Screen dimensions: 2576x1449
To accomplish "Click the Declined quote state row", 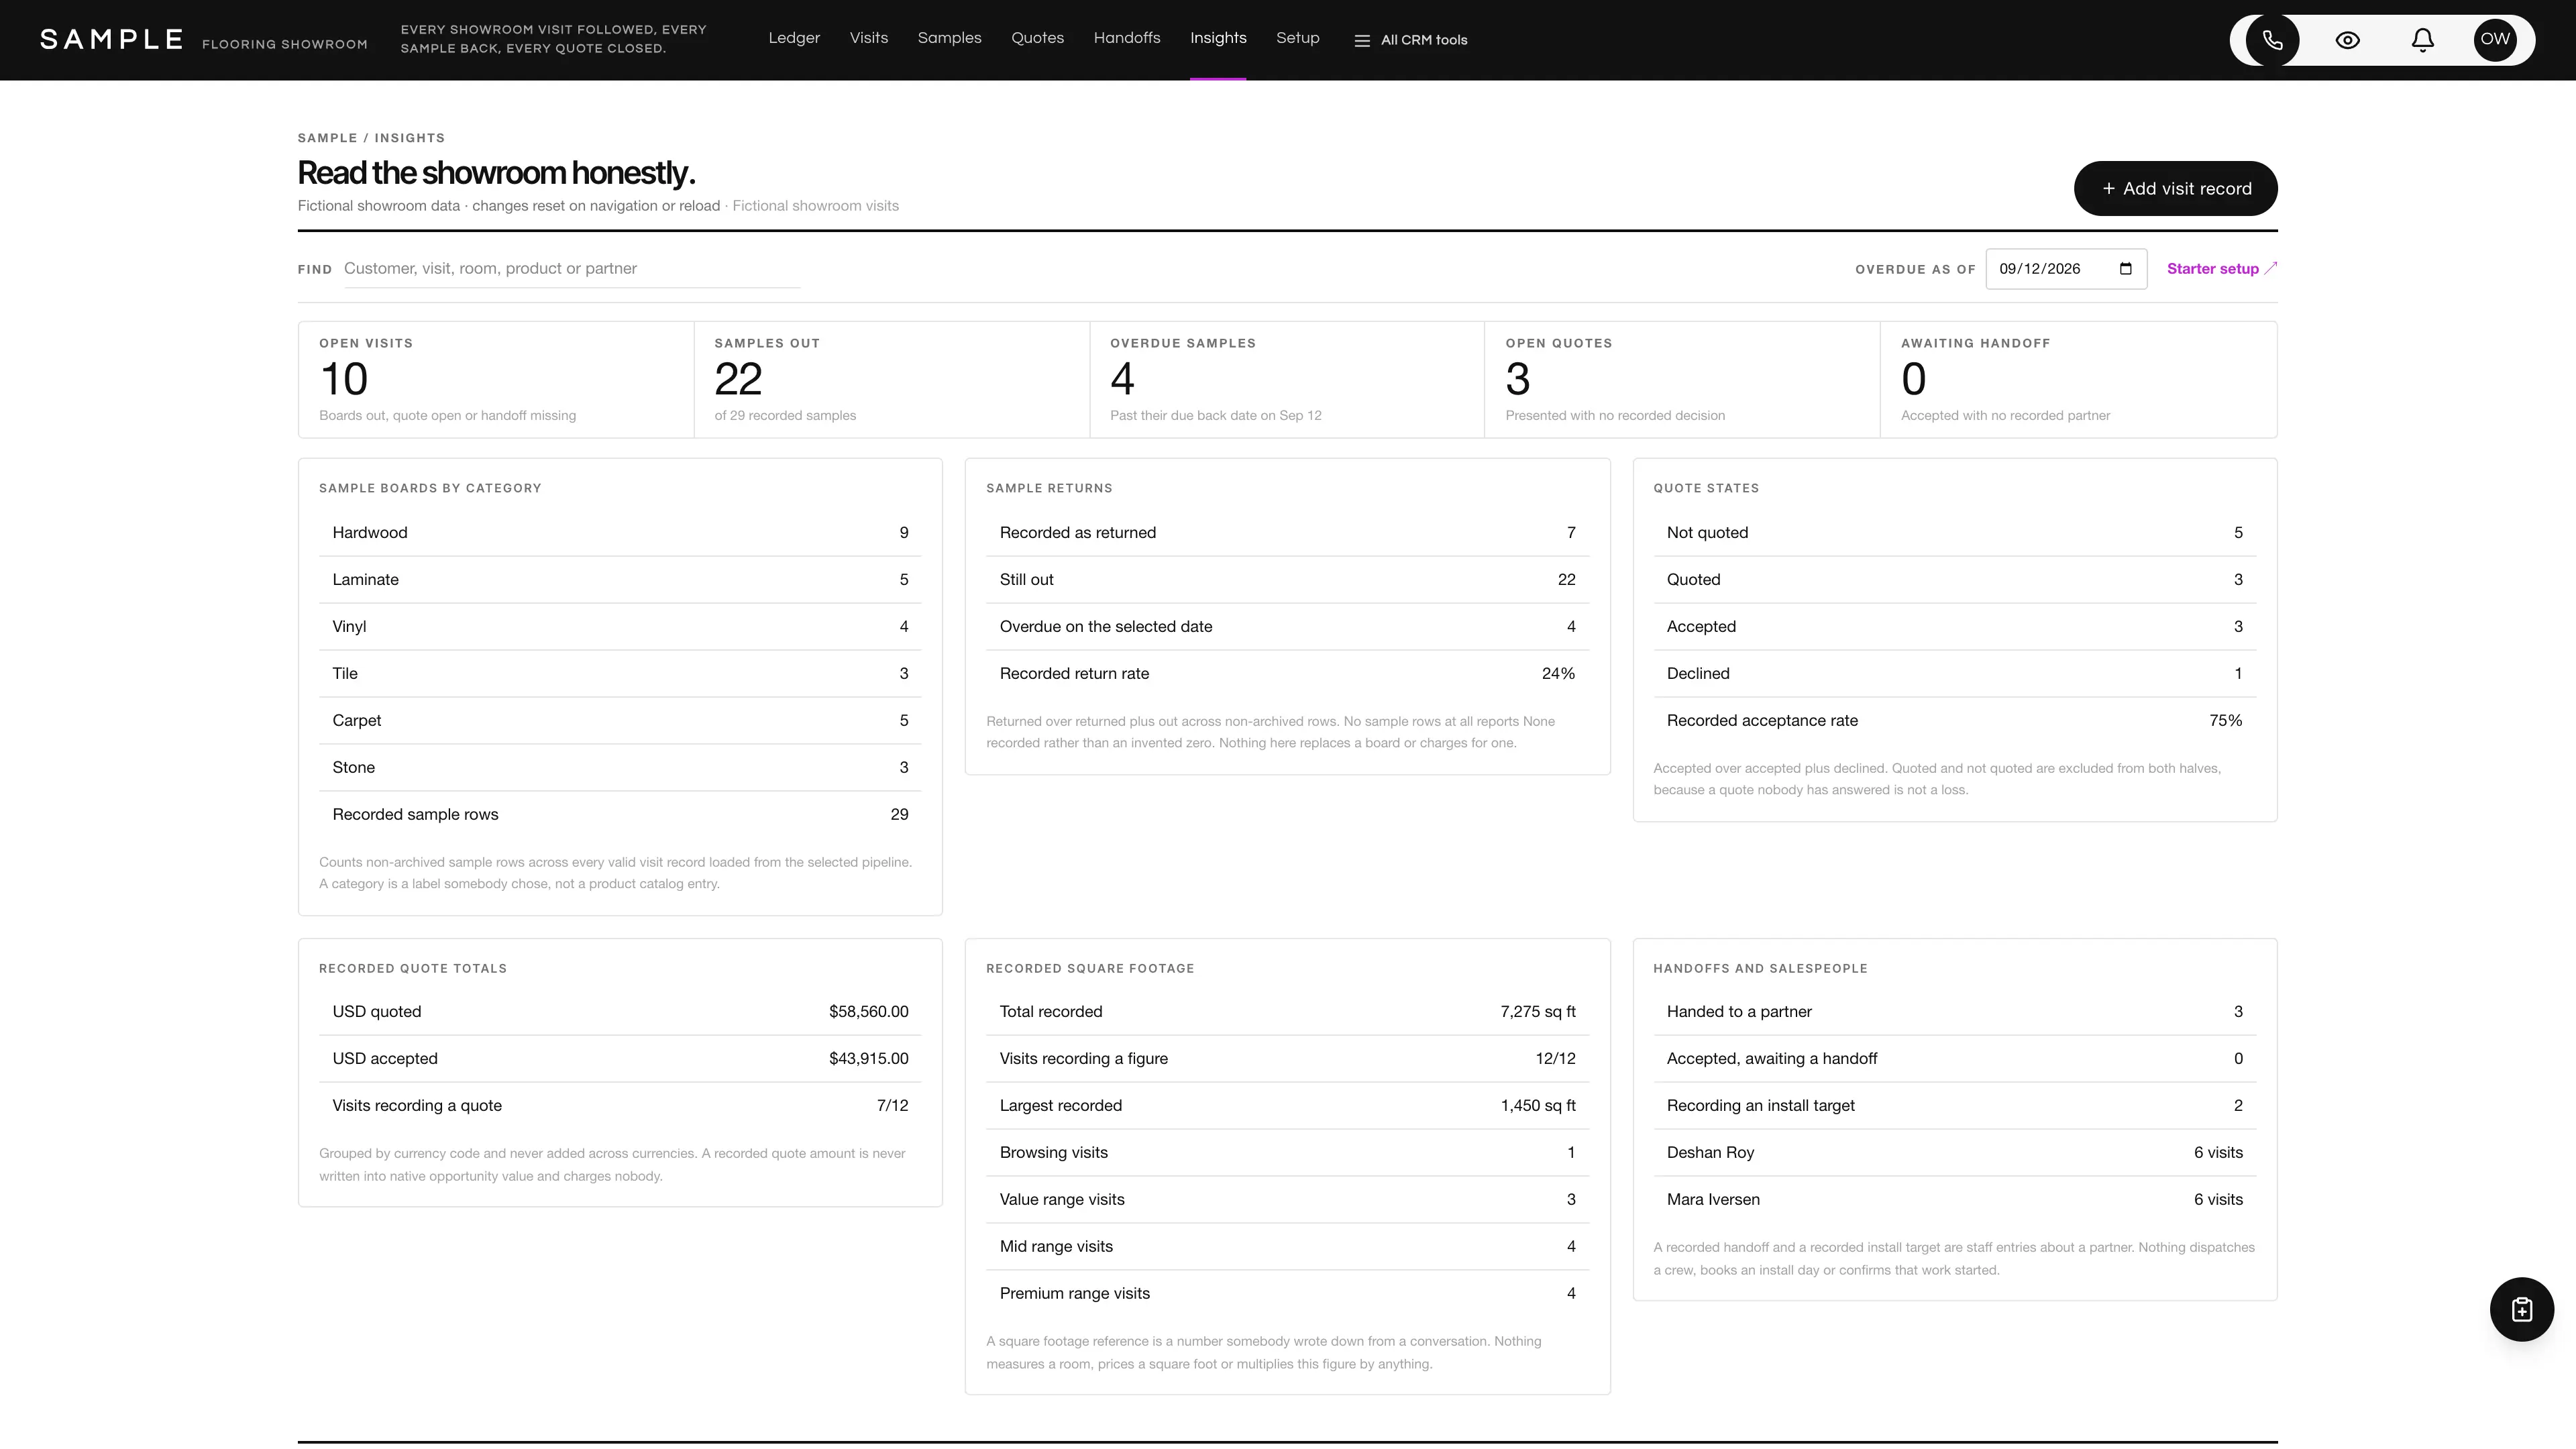I will pos(1954,674).
